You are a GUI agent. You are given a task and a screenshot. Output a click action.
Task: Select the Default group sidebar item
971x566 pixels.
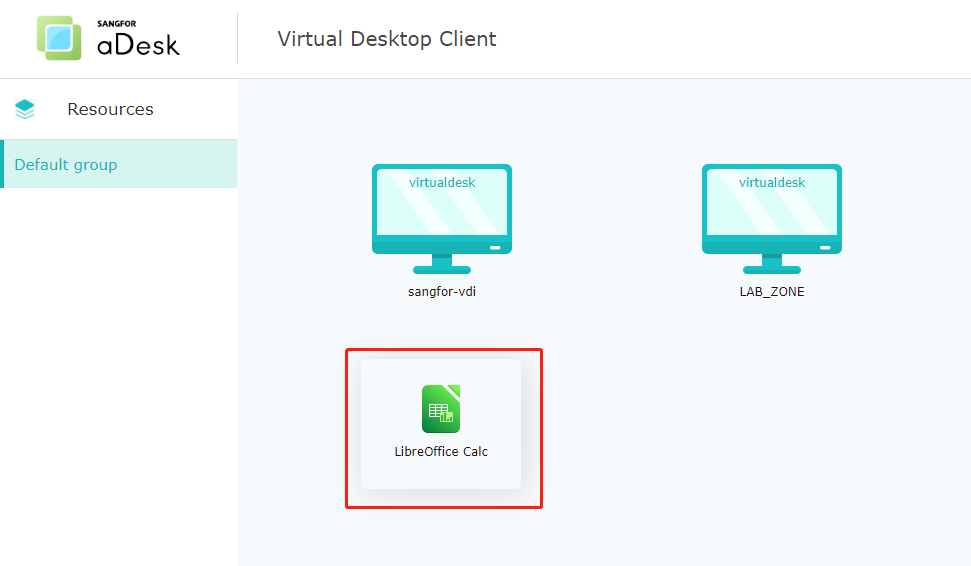(118, 164)
